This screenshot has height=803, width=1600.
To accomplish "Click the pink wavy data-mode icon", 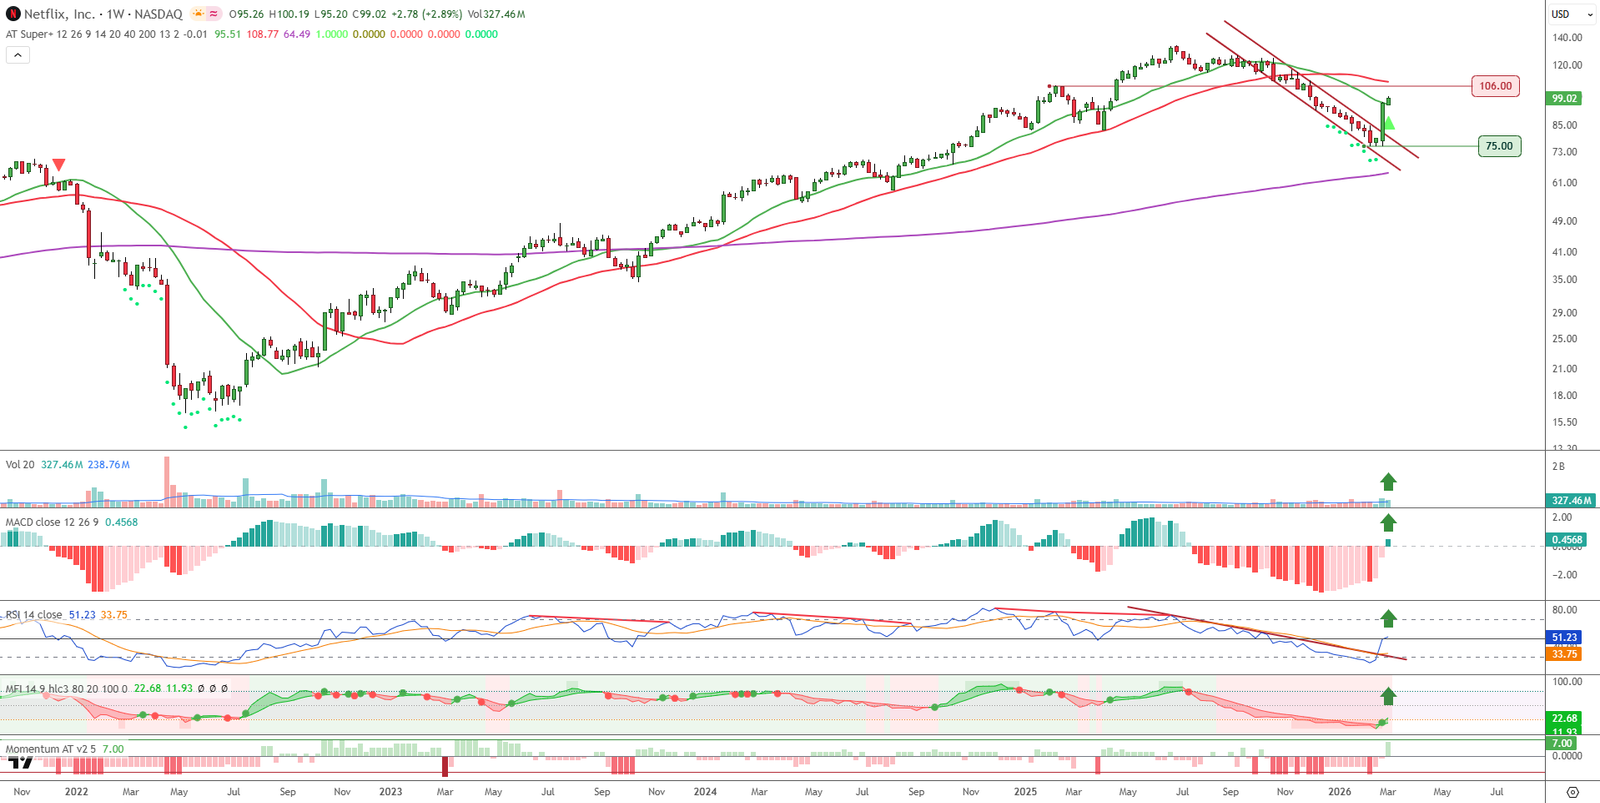I will [x=214, y=14].
